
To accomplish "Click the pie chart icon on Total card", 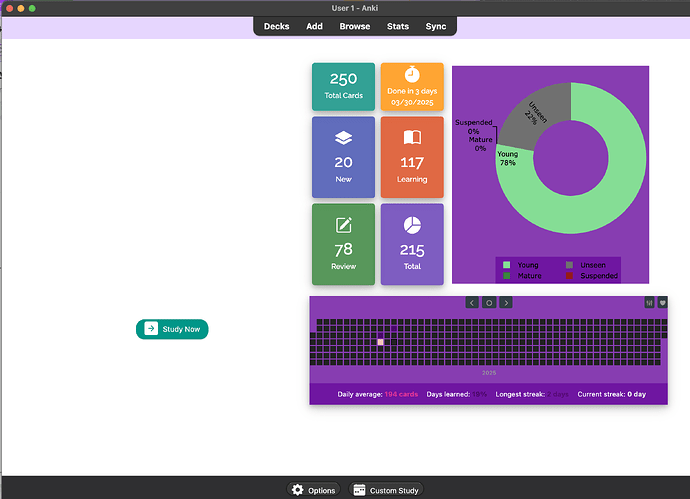I will click(x=412, y=225).
